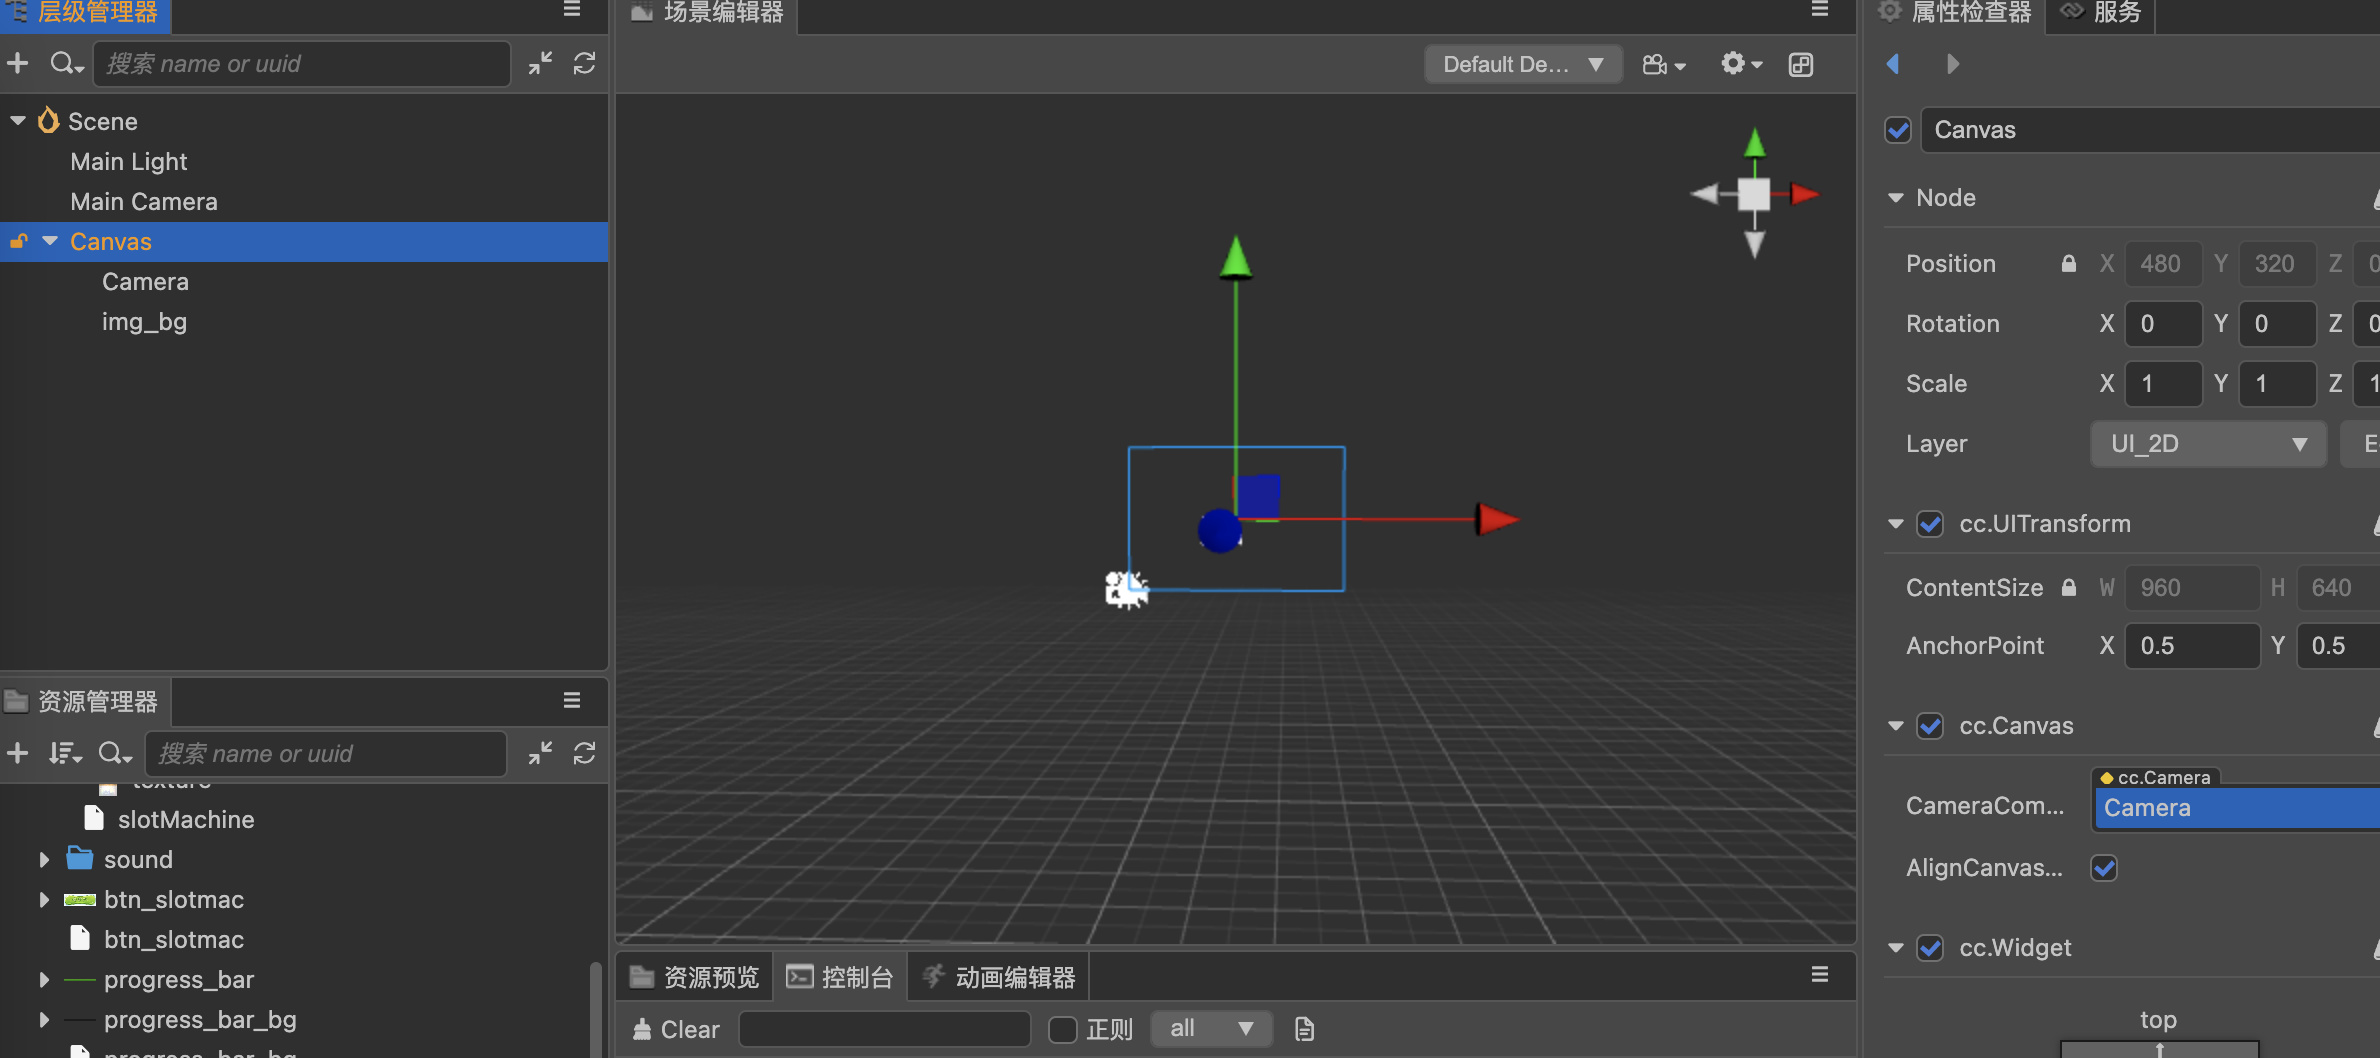Enable the 正则 regex checkbox
The height and width of the screenshot is (1058, 2380).
pos(1062,1029)
